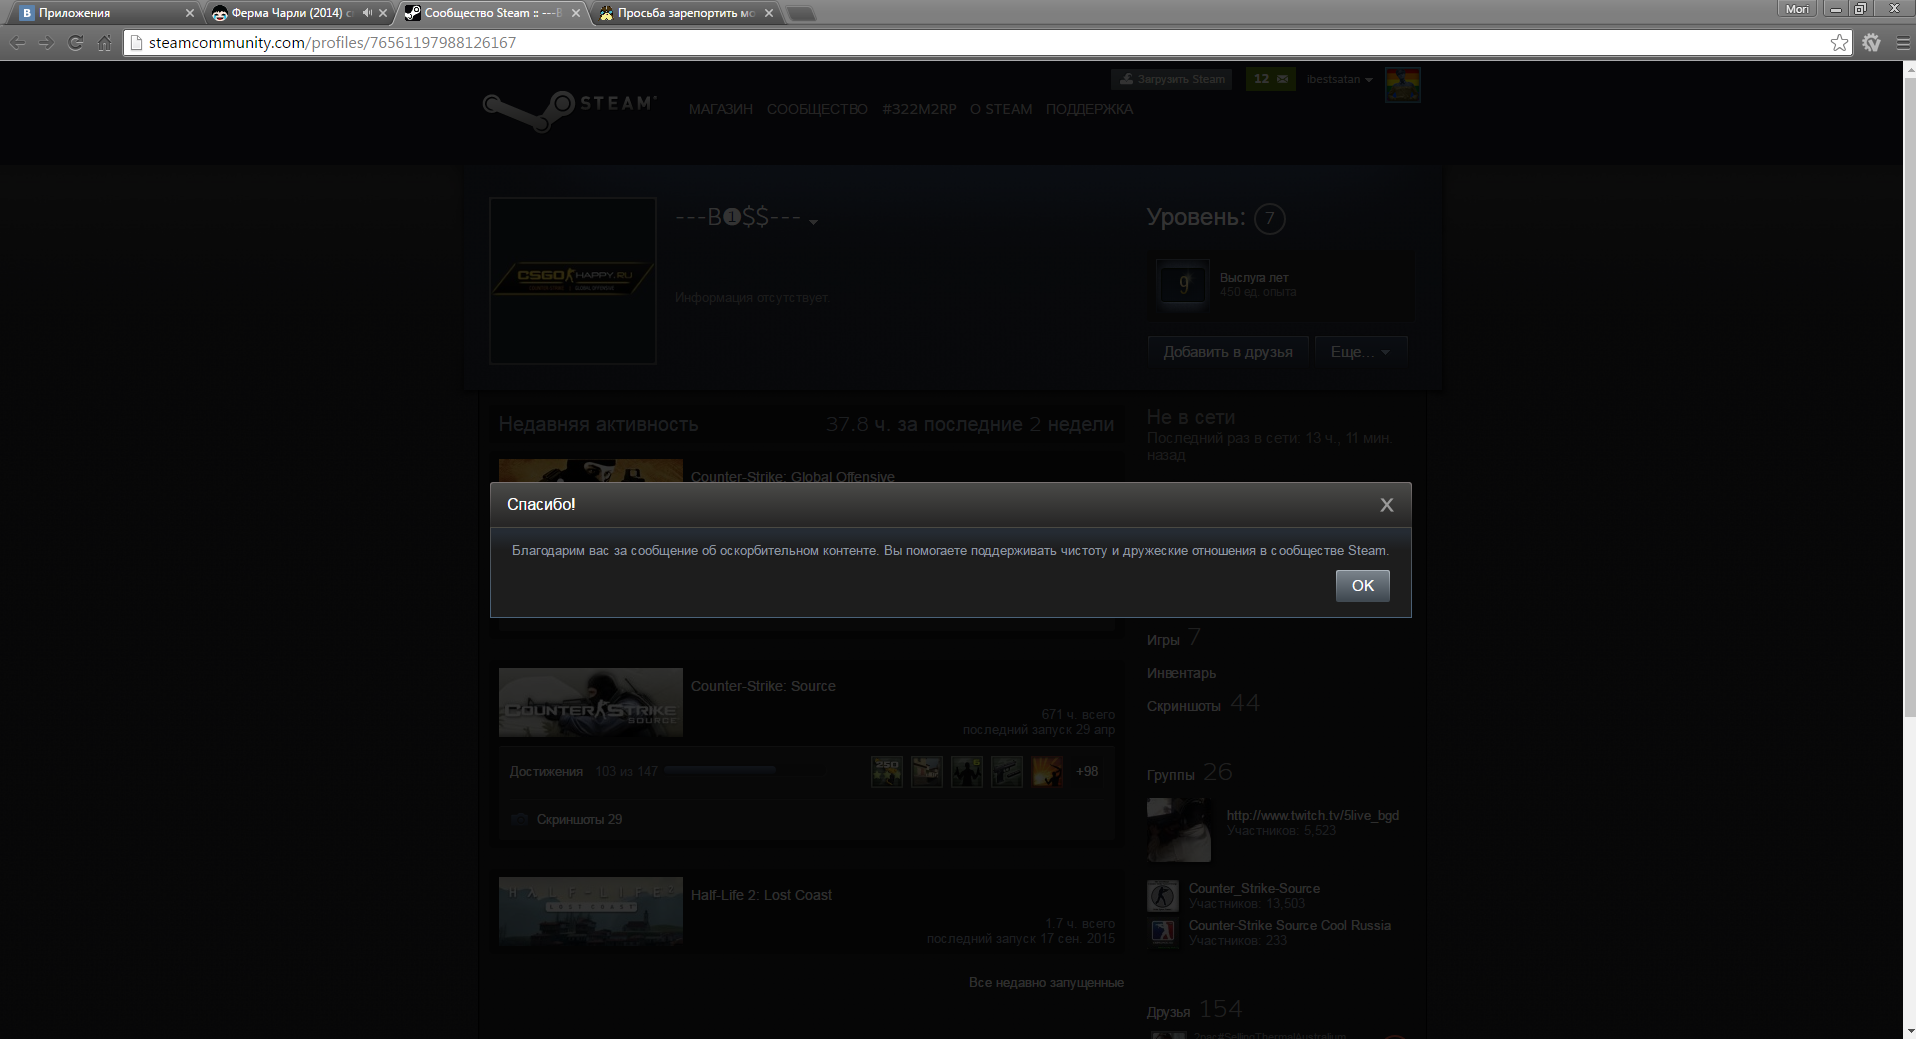
Task: Click the Counter-Strike Source Cool Russia group icon
Action: pyautogui.click(x=1163, y=932)
